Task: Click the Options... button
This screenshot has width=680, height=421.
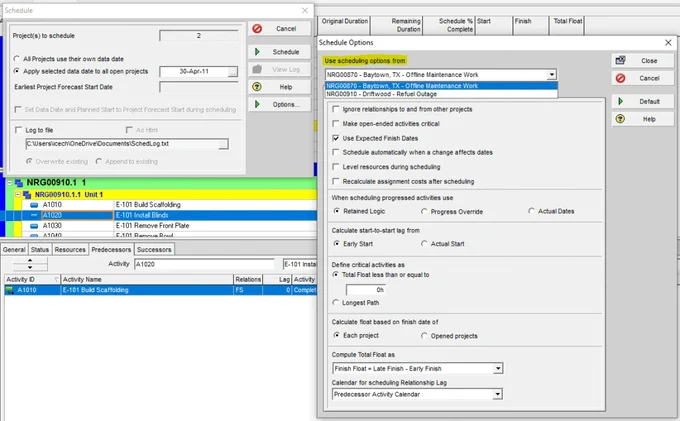Action: click(x=280, y=104)
